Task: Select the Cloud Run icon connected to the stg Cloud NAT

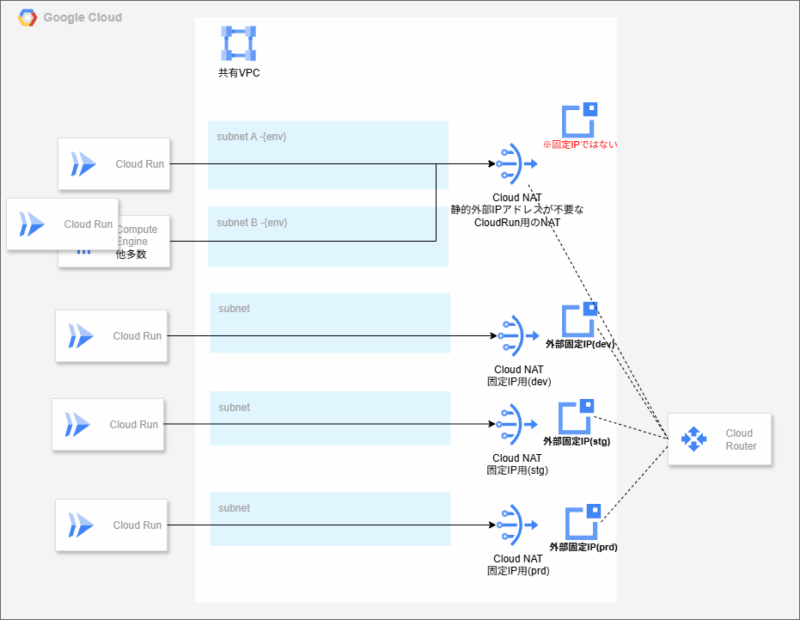Action: click(x=77, y=424)
